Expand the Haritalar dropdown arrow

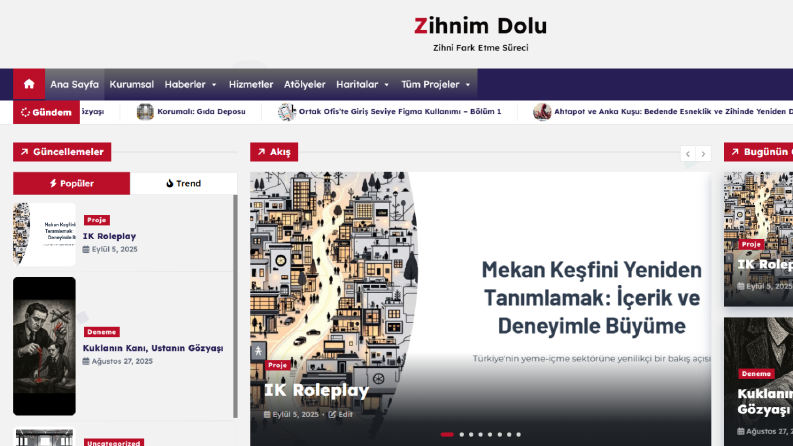(x=386, y=85)
